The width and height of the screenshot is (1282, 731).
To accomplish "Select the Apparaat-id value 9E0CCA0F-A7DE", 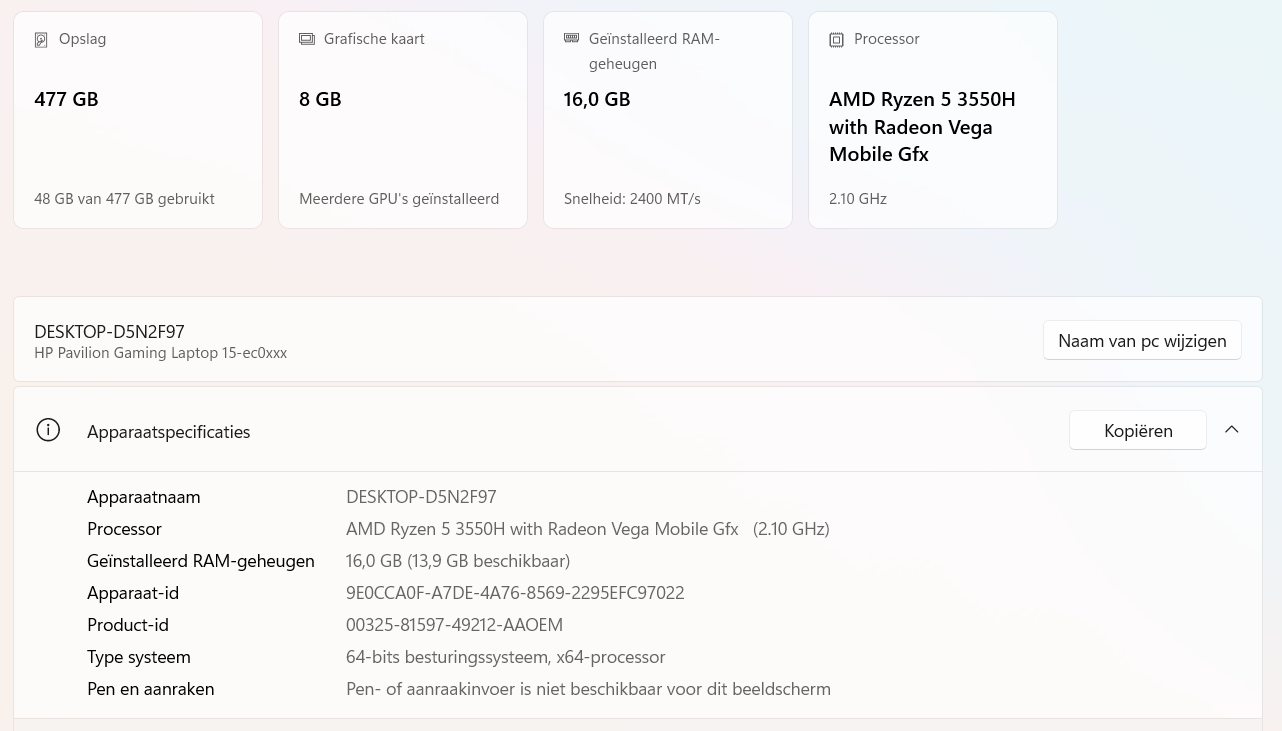I will coord(514,593).
